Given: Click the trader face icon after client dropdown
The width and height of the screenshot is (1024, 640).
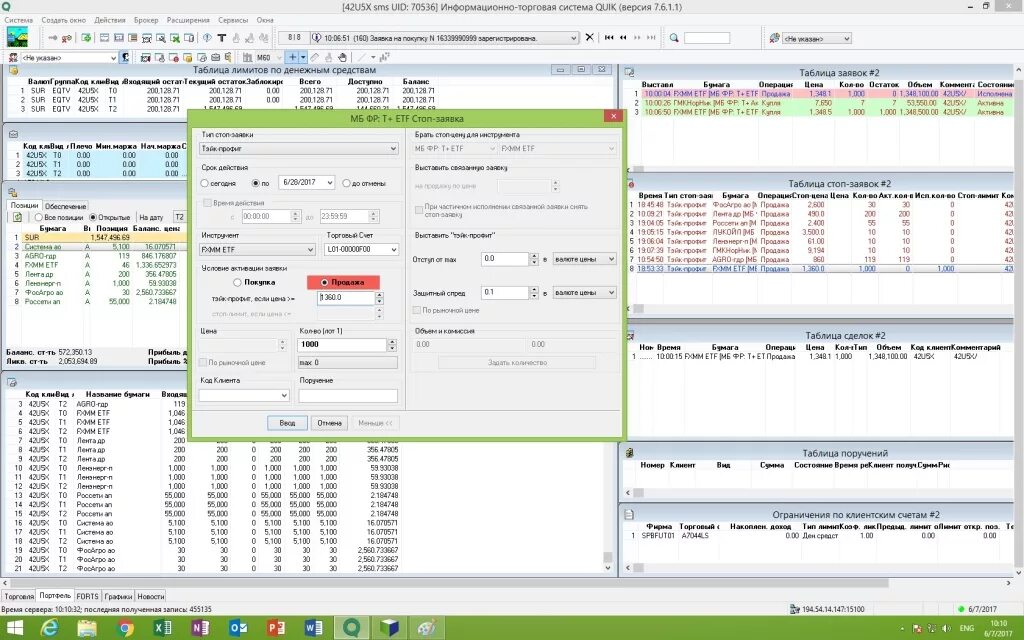Looking at the screenshot, I should pyautogui.click(x=125, y=57).
